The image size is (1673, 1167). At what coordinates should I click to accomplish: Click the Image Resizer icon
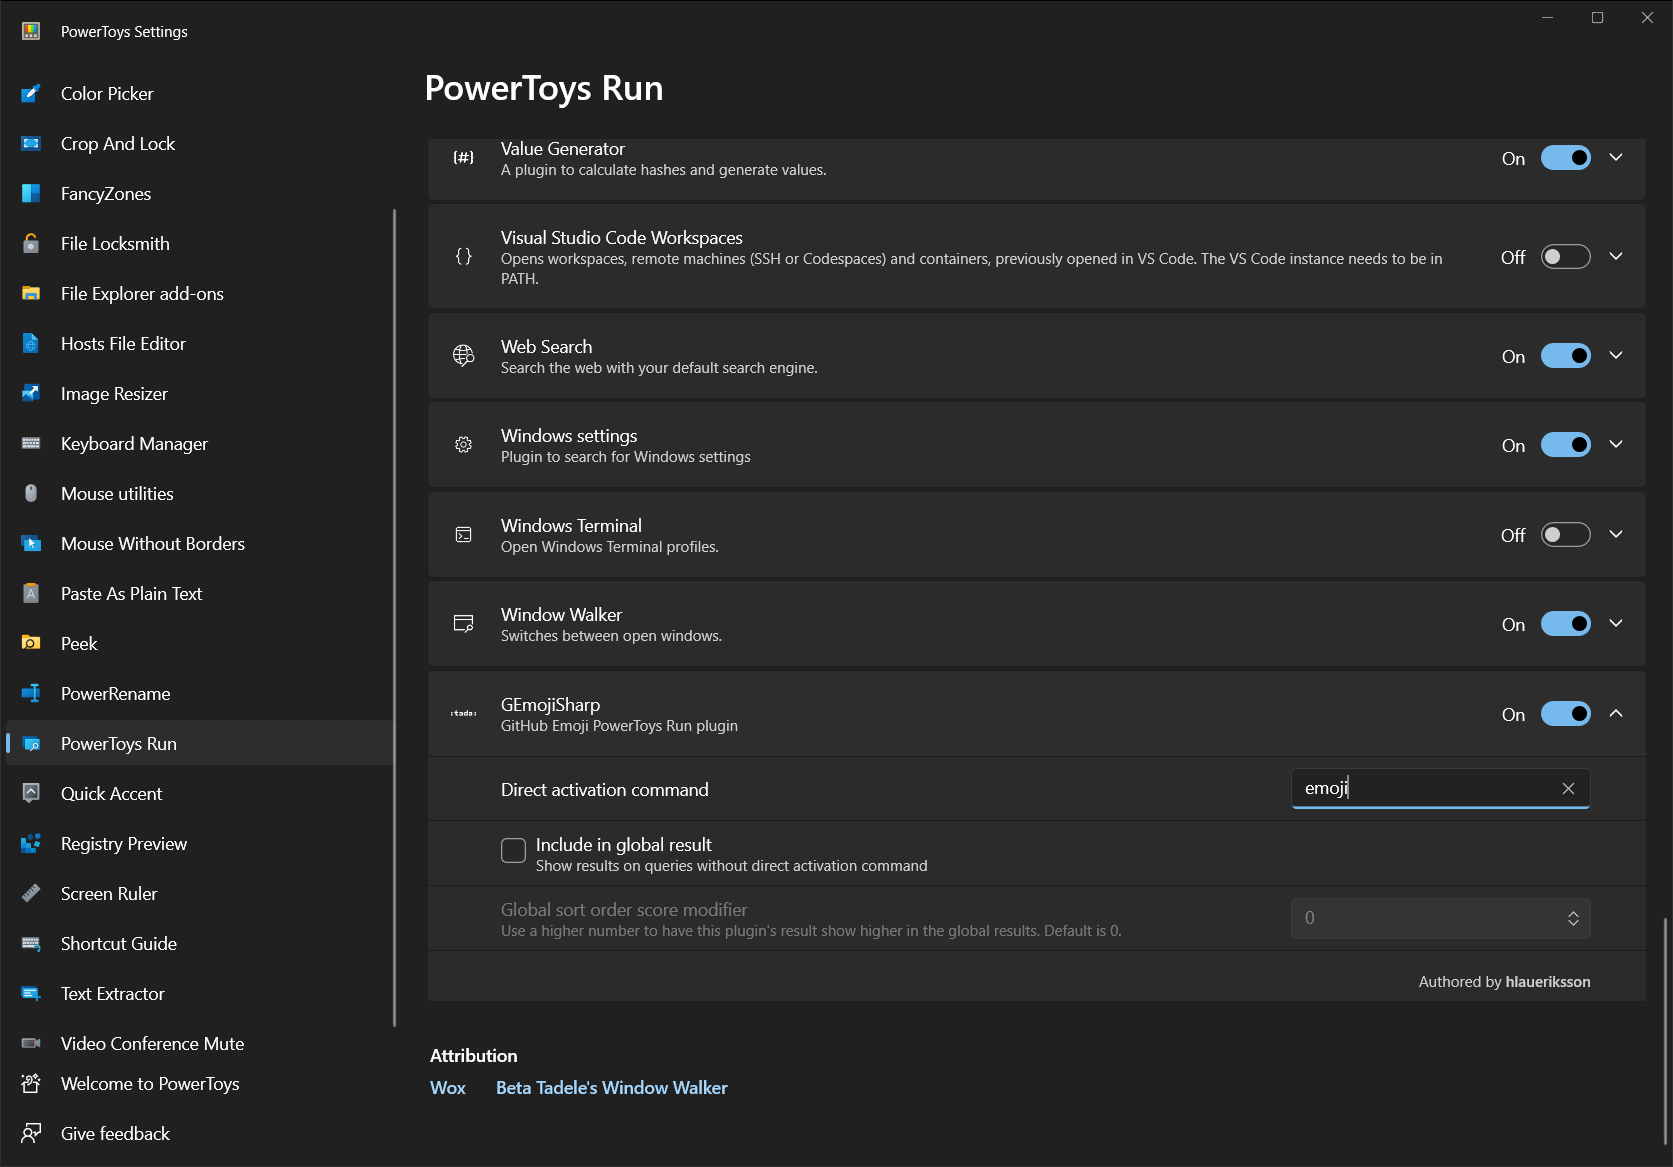pos(31,394)
